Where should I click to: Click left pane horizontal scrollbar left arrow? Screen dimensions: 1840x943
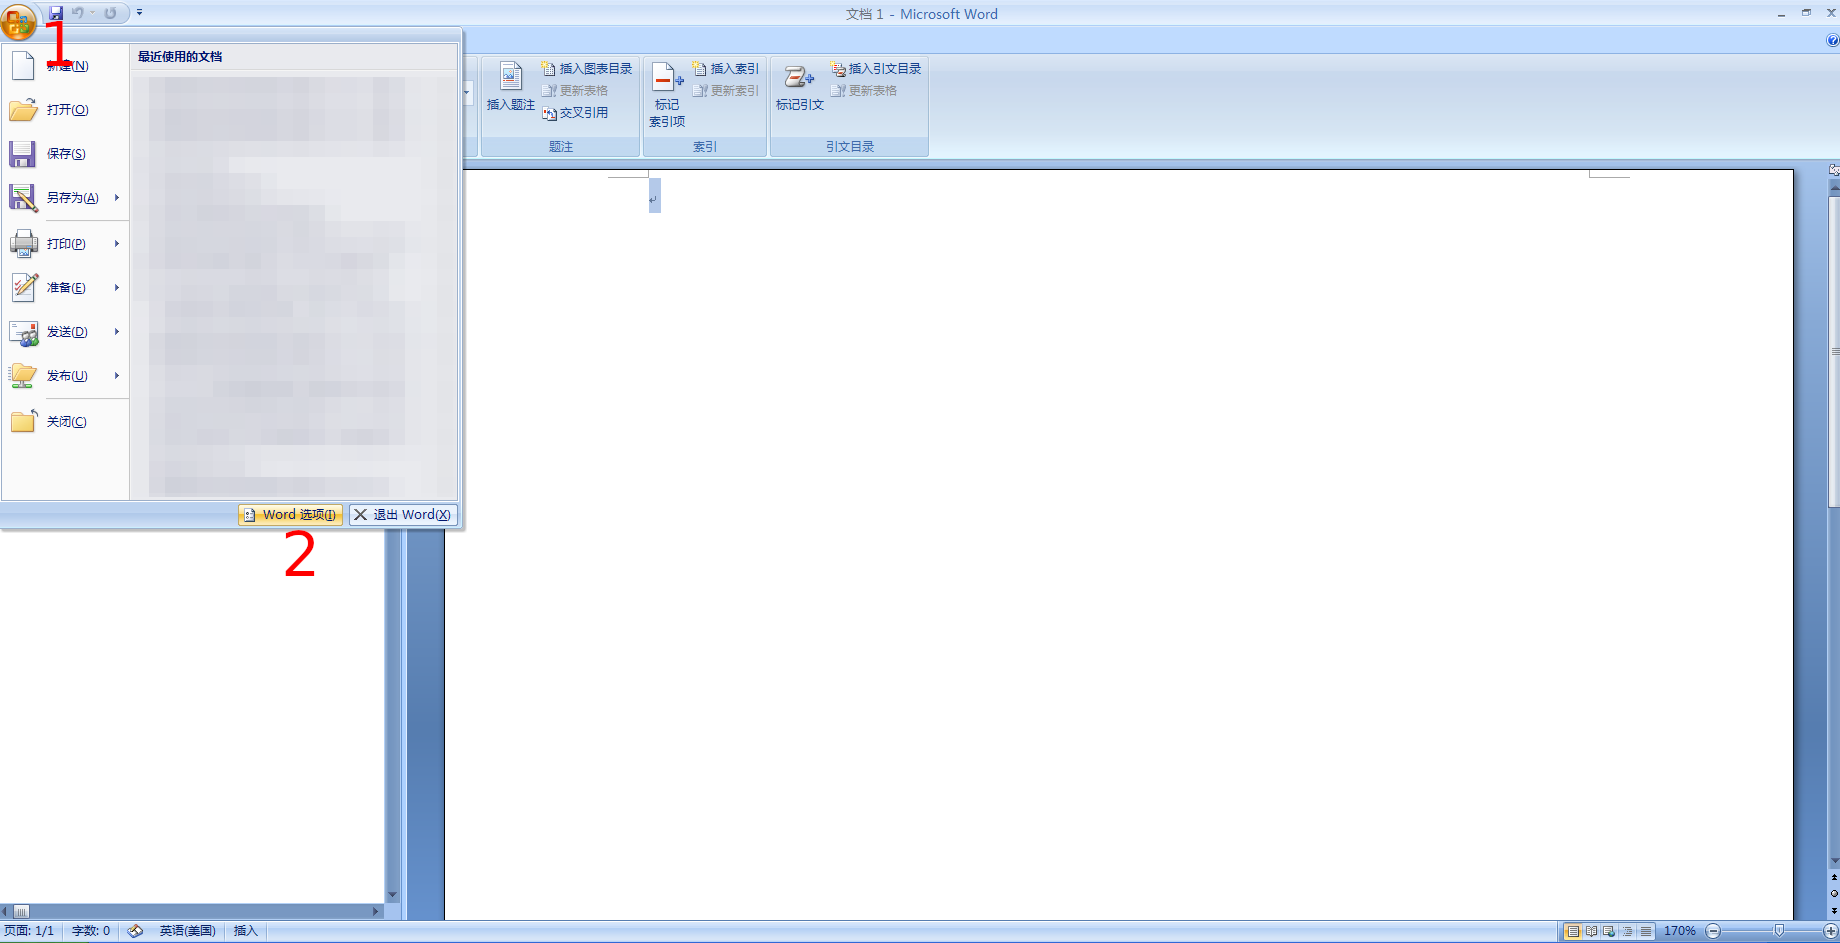[5, 911]
